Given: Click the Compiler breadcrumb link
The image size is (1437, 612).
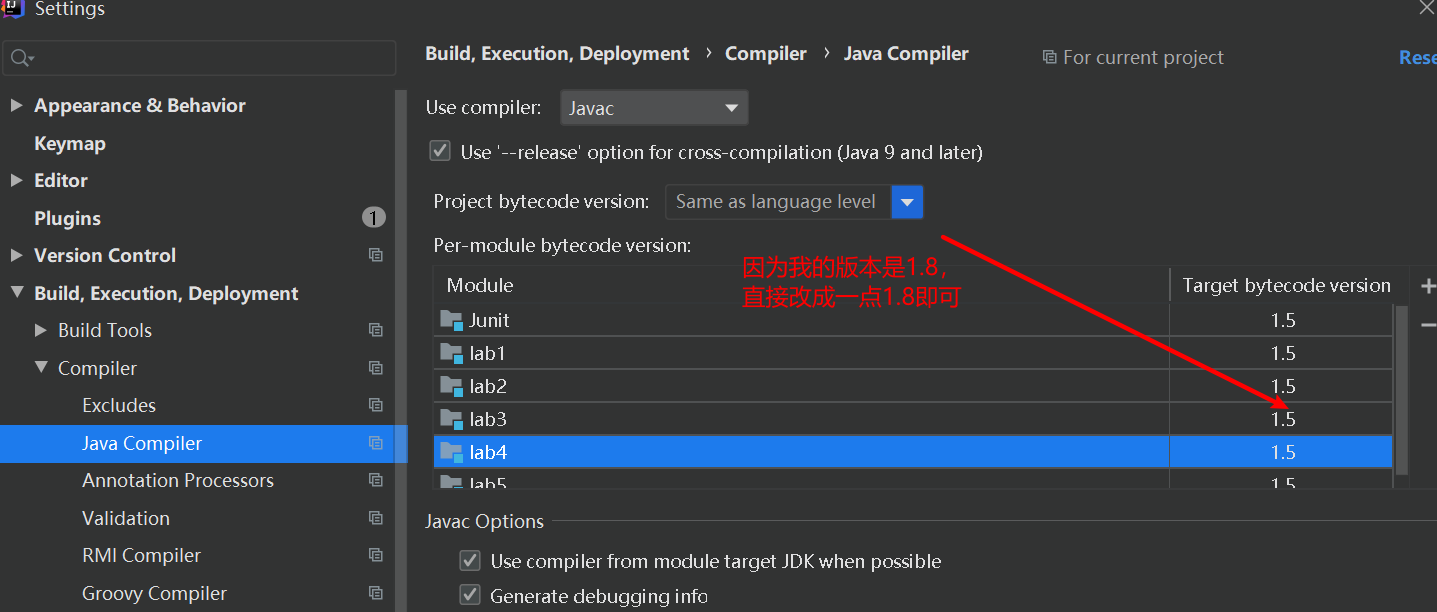Looking at the screenshot, I should click(x=765, y=54).
